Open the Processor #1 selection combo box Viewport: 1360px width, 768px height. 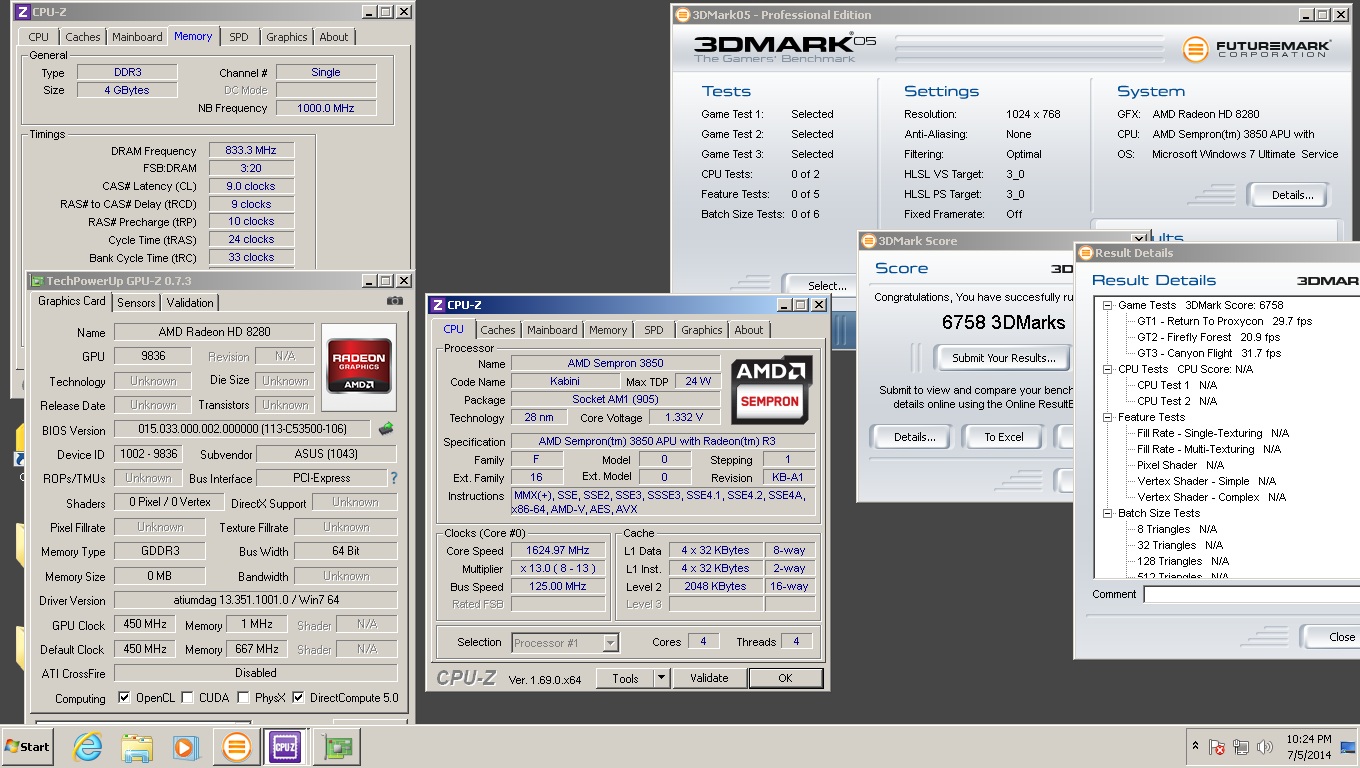pyautogui.click(x=565, y=642)
